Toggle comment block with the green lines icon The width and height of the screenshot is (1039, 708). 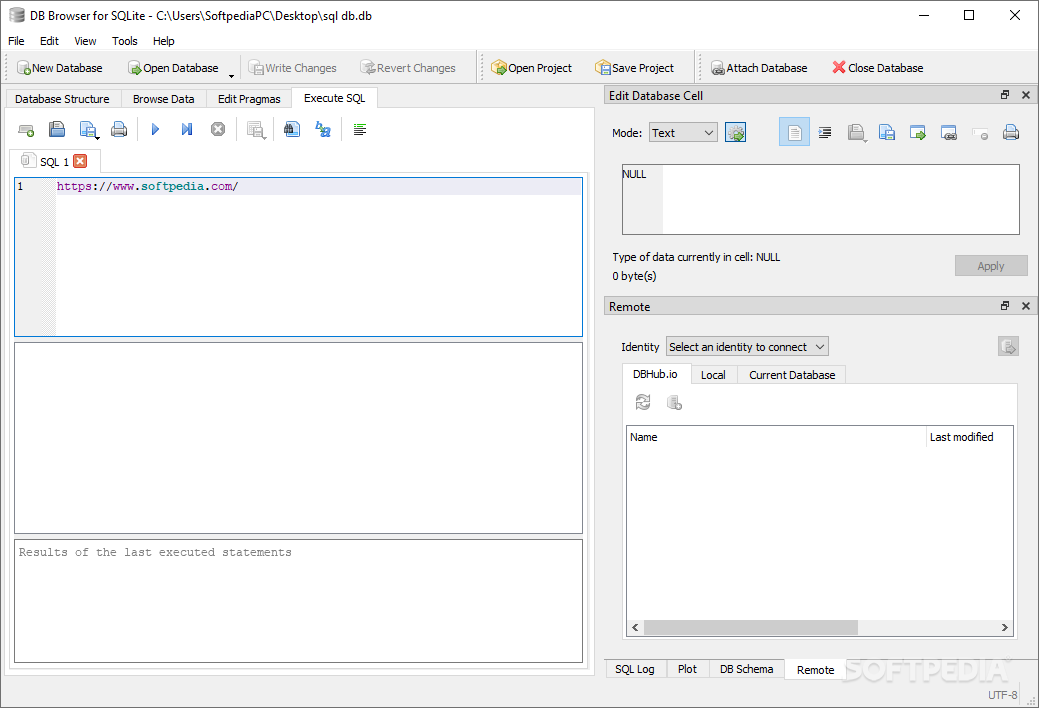click(x=360, y=129)
